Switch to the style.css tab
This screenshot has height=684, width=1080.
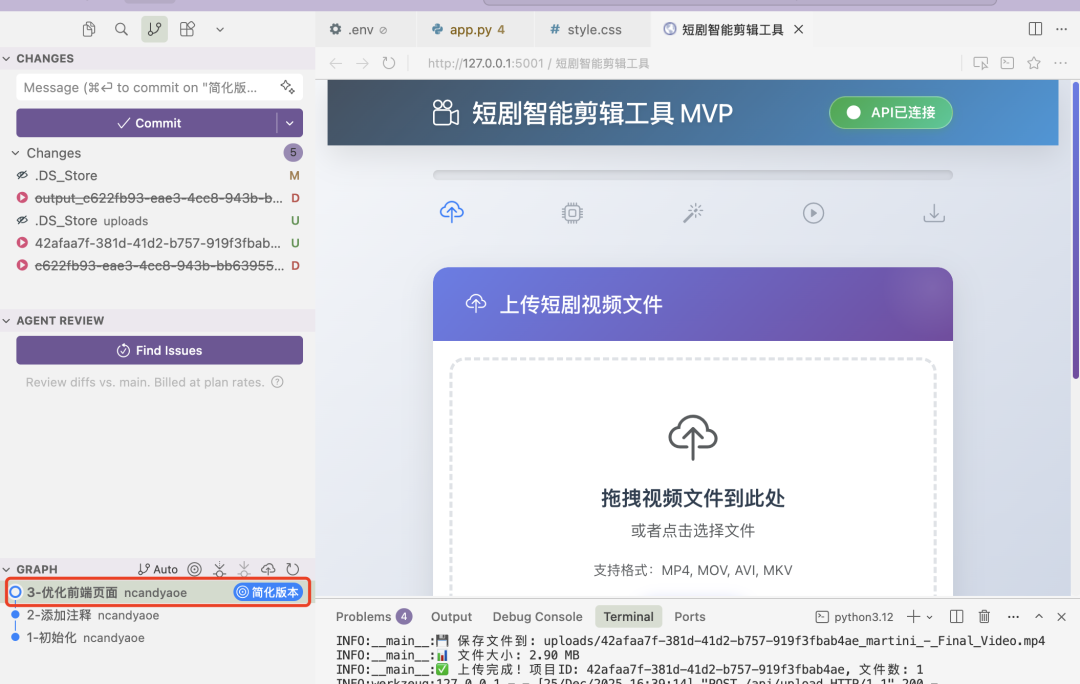point(594,30)
